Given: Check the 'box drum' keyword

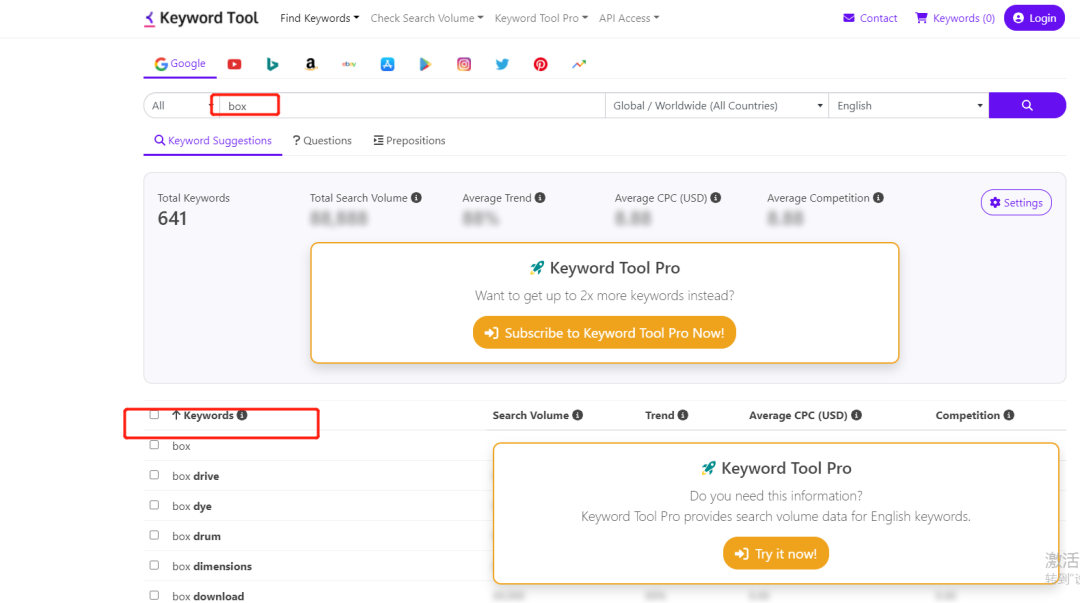Looking at the screenshot, I should (x=154, y=535).
